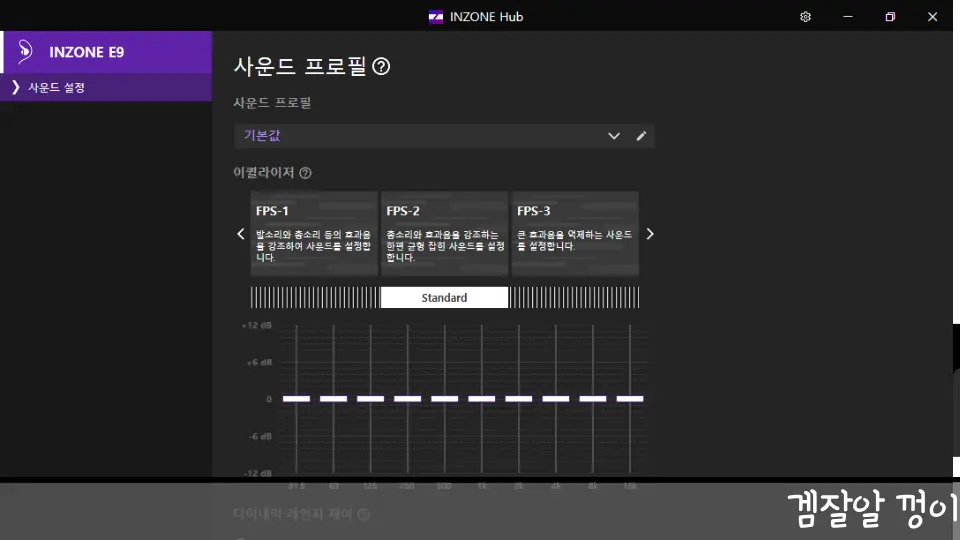The image size is (960, 540).
Task: Click the 사운드 프로필 page heading
Action: click(300, 66)
